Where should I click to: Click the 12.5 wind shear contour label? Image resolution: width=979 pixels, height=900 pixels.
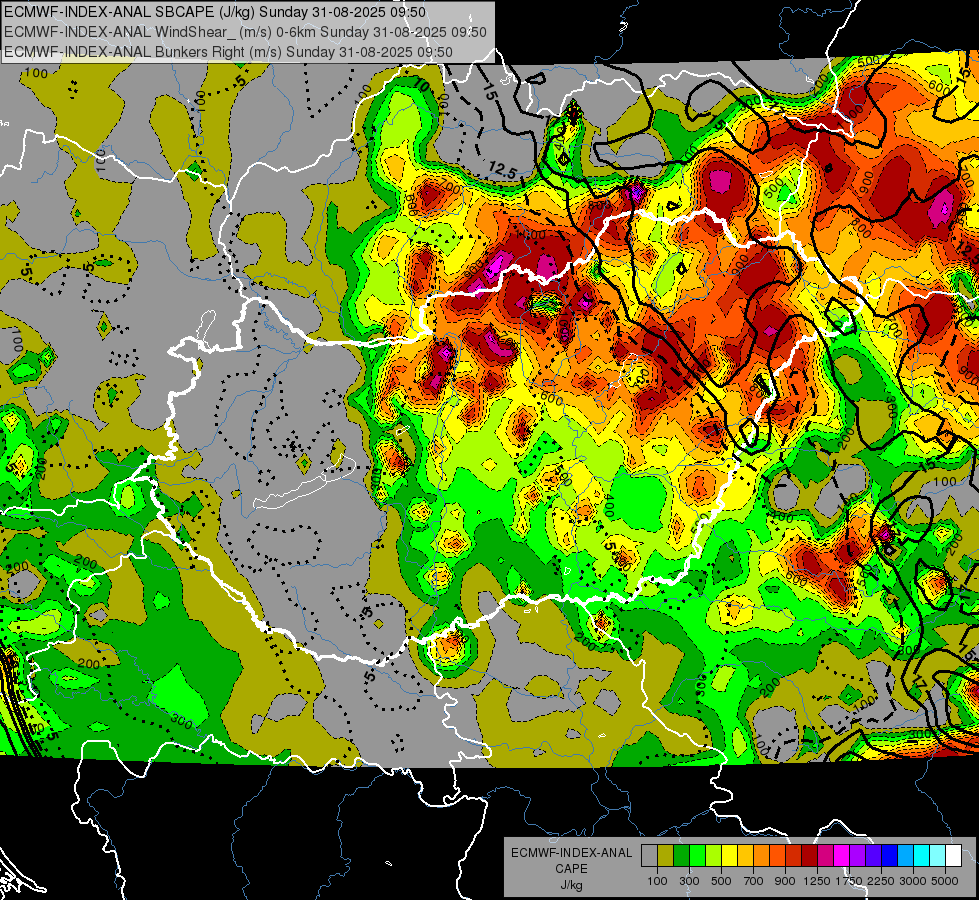502,169
